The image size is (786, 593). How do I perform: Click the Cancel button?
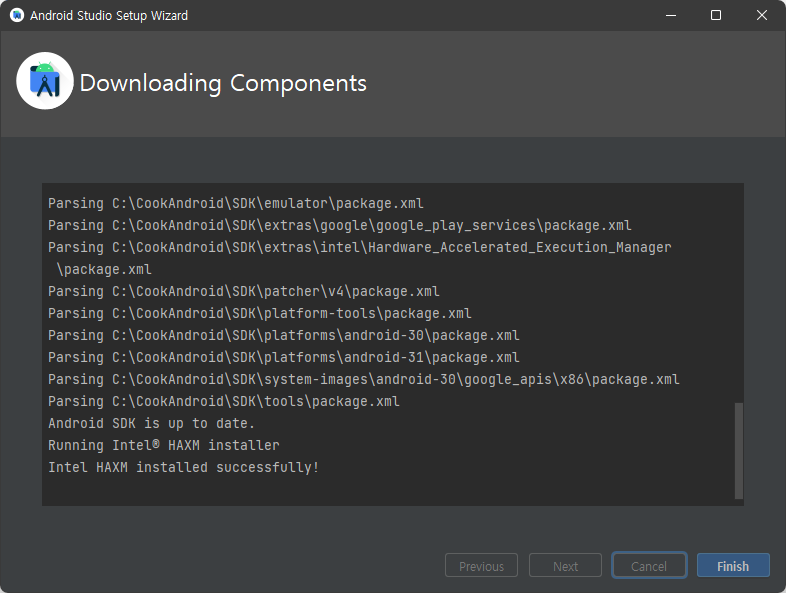tap(649, 566)
